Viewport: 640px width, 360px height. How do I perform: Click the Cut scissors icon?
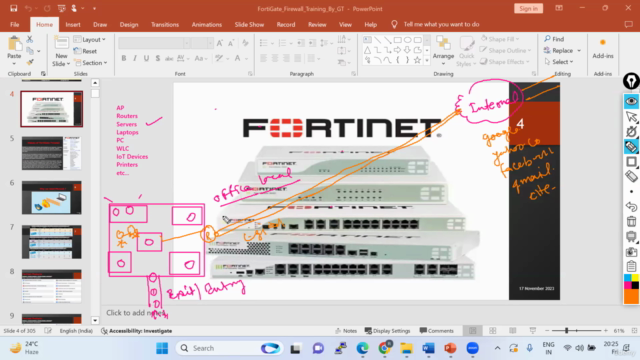(x=29, y=39)
